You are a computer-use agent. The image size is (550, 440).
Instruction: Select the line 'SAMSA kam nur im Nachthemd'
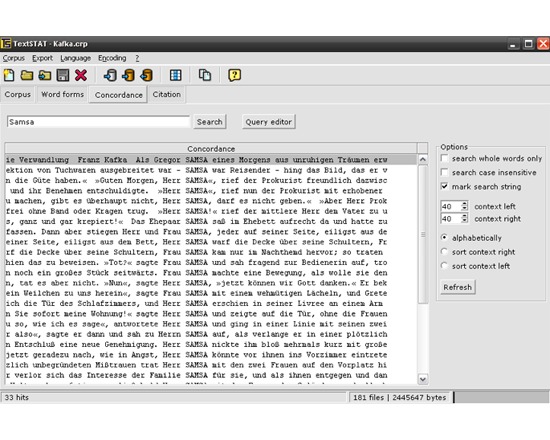tap(211, 252)
